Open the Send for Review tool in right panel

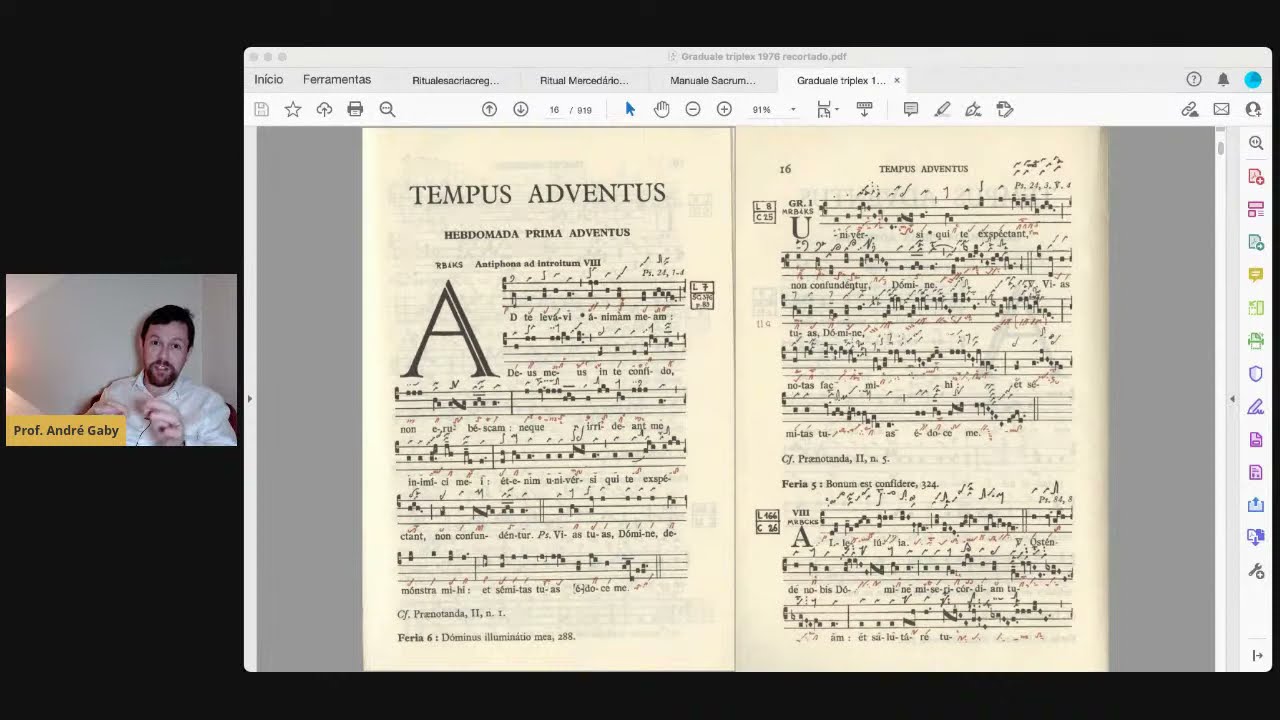pos(1256,505)
